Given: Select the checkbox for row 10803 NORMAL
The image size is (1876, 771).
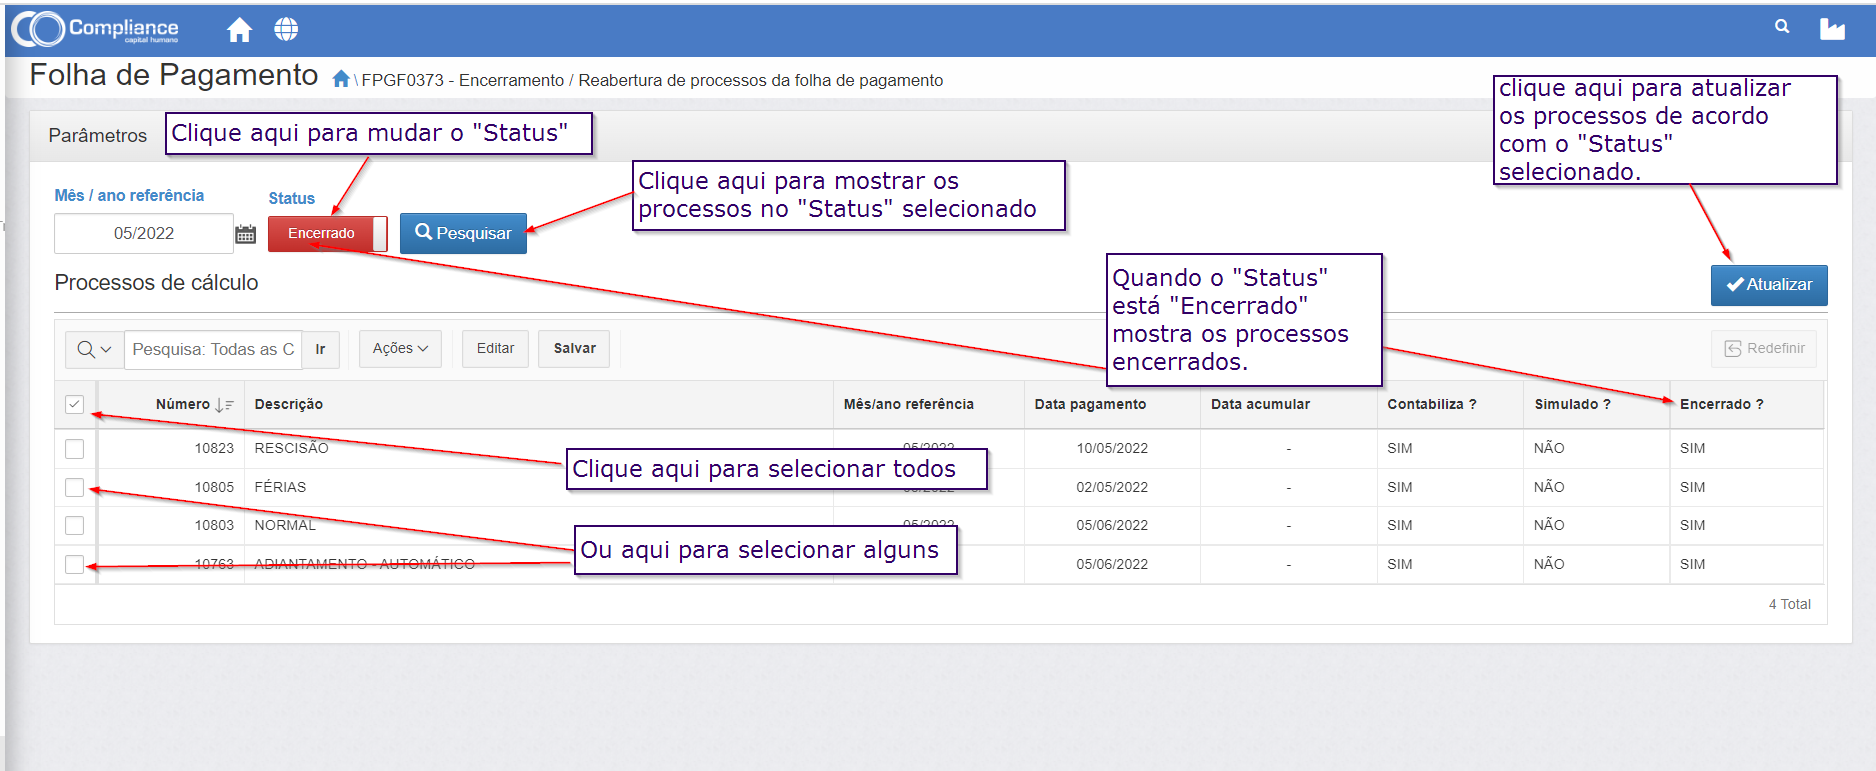Looking at the screenshot, I should tap(74, 525).
